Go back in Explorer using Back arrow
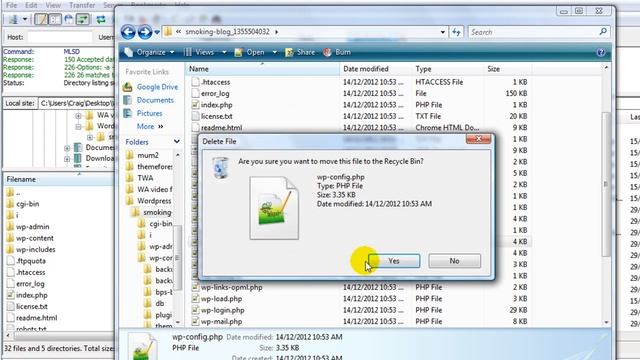 click(128, 32)
